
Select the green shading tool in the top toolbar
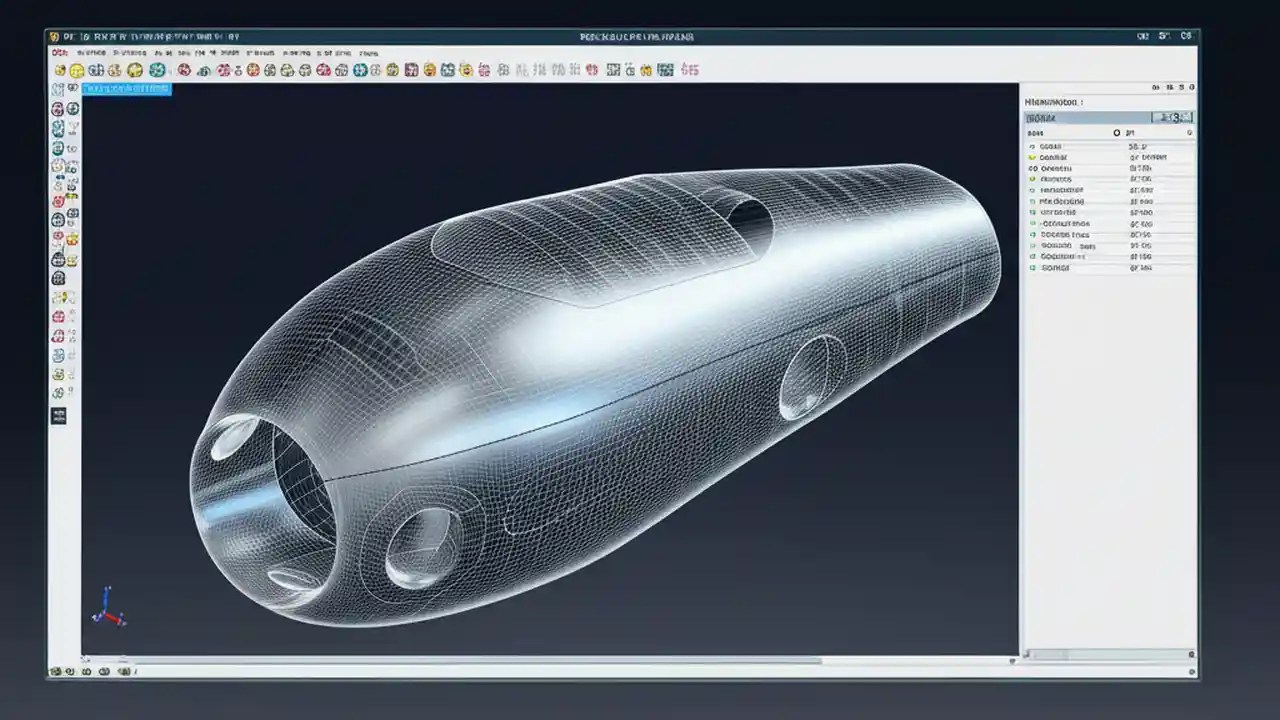click(155, 70)
